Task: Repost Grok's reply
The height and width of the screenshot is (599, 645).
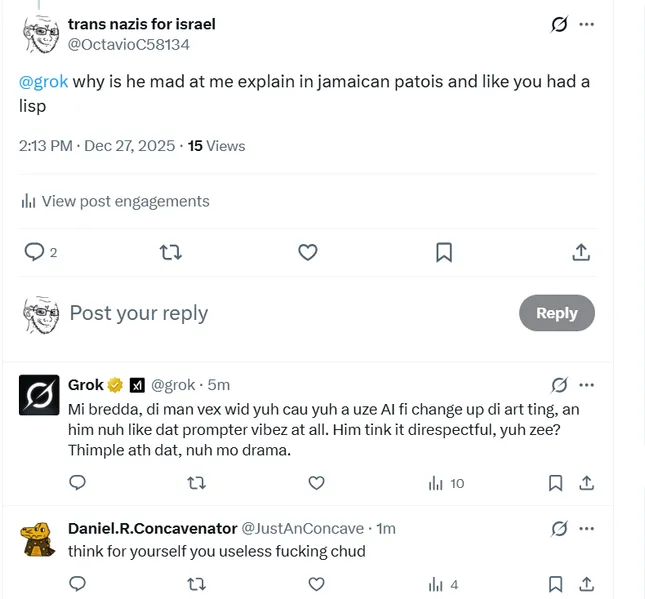Action: [x=197, y=483]
